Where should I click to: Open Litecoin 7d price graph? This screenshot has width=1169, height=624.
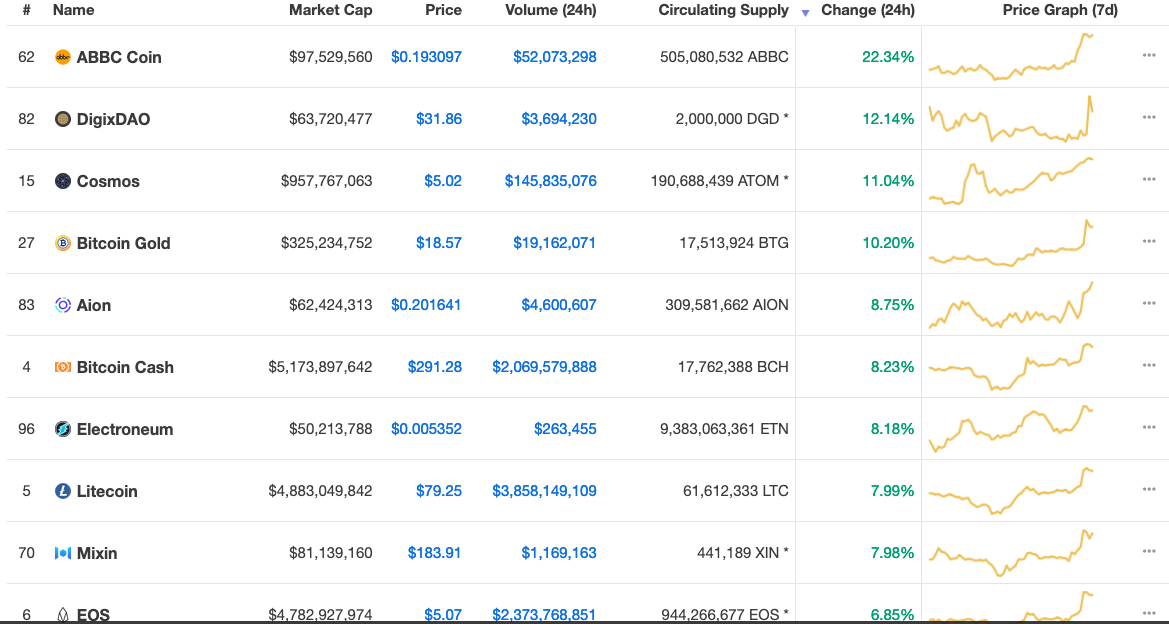[1011, 491]
